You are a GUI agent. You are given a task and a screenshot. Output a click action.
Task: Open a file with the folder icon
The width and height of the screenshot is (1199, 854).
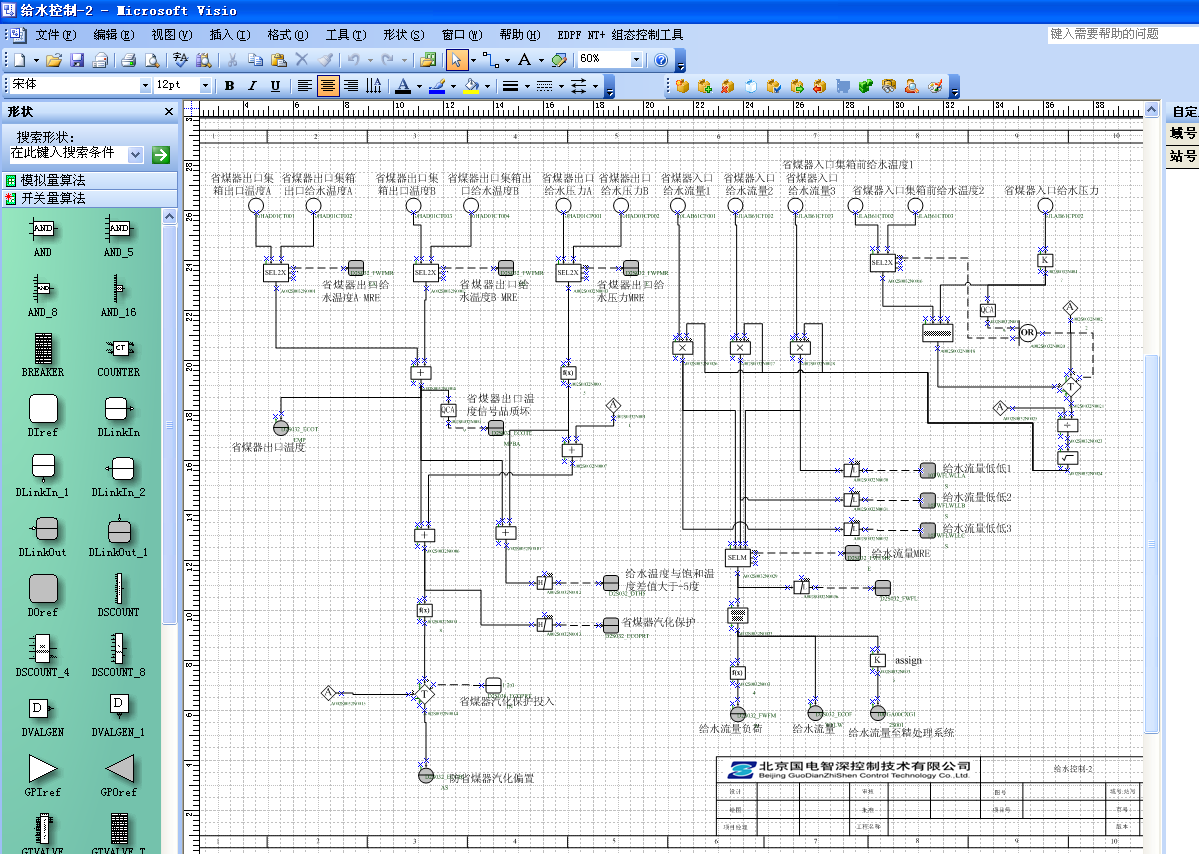[54, 60]
